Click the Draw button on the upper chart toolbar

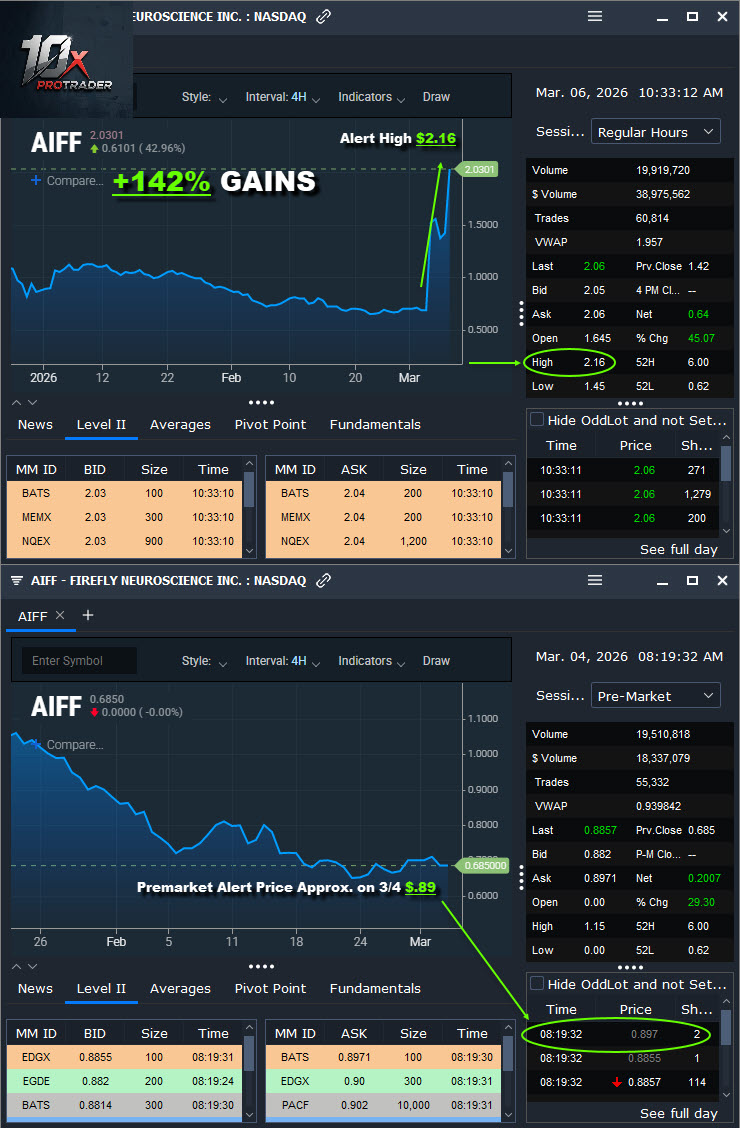coord(436,97)
